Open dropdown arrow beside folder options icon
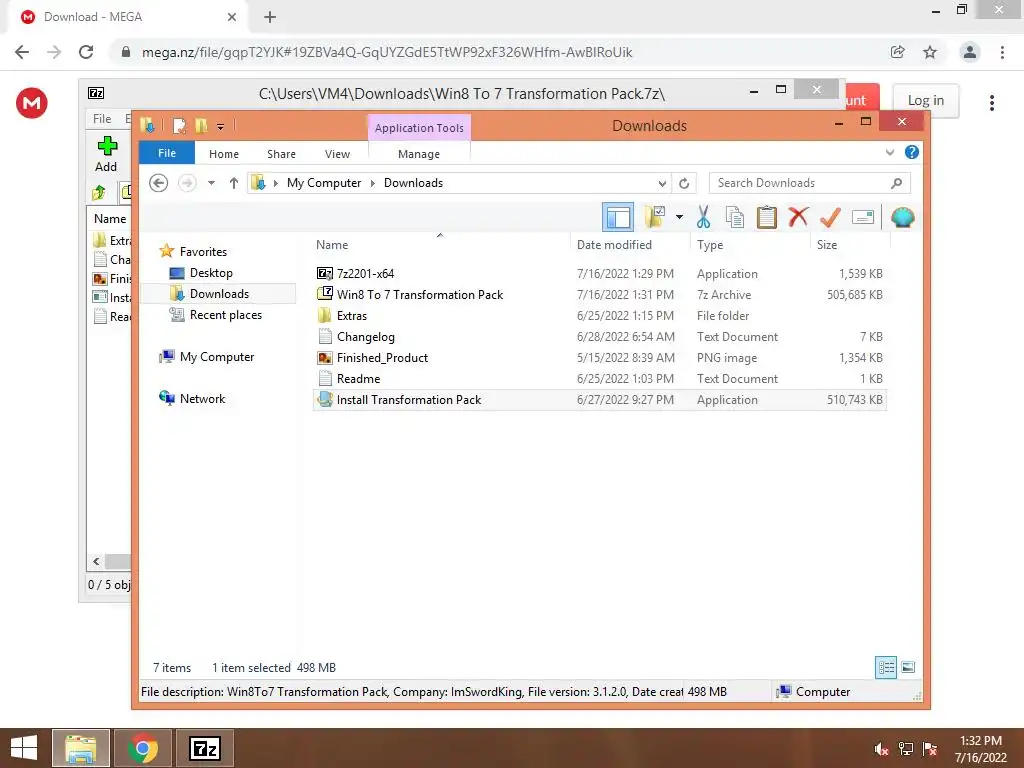This screenshot has width=1024, height=768. click(679, 217)
